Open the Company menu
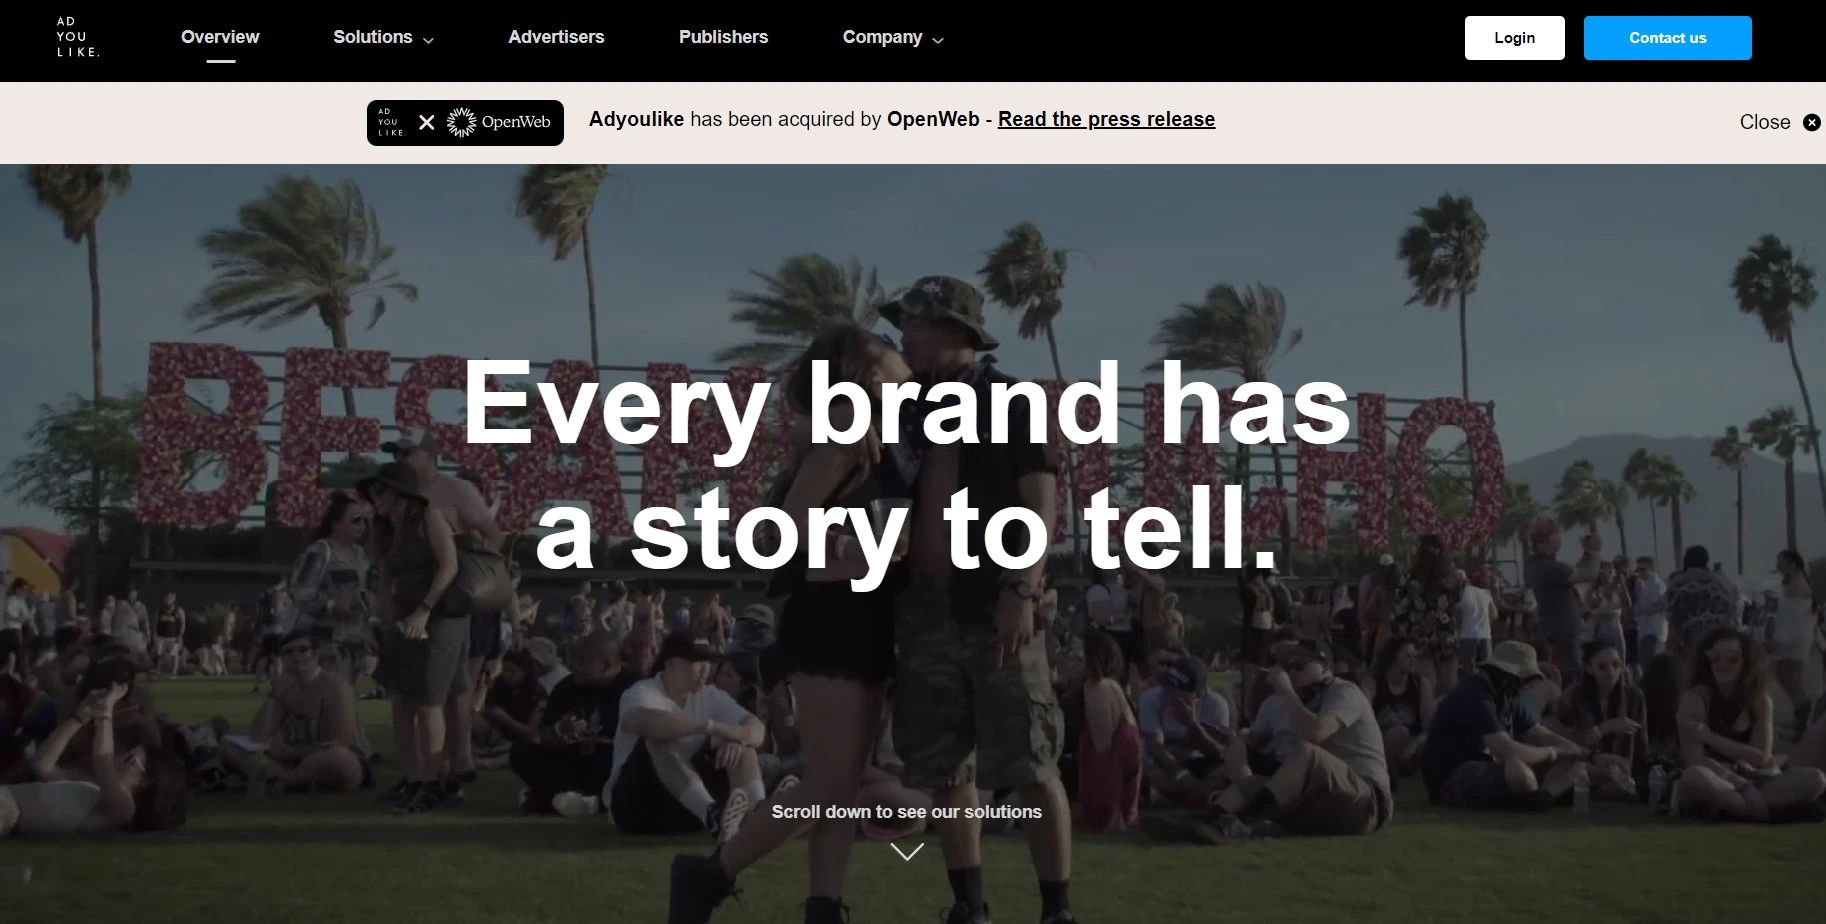Viewport: 1826px width, 924px height. click(893, 37)
